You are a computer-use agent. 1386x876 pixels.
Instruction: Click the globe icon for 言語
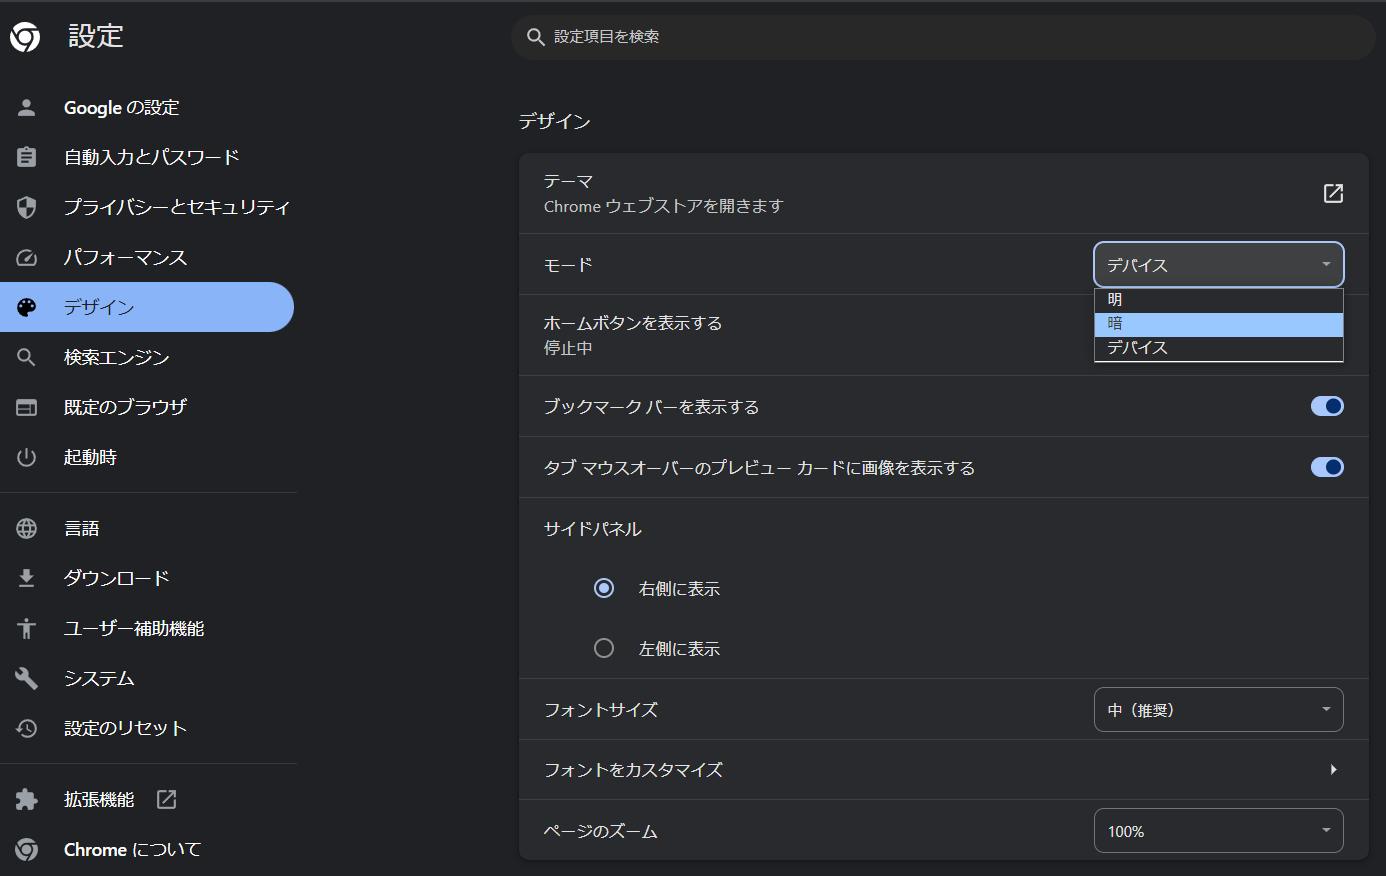(27, 528)
